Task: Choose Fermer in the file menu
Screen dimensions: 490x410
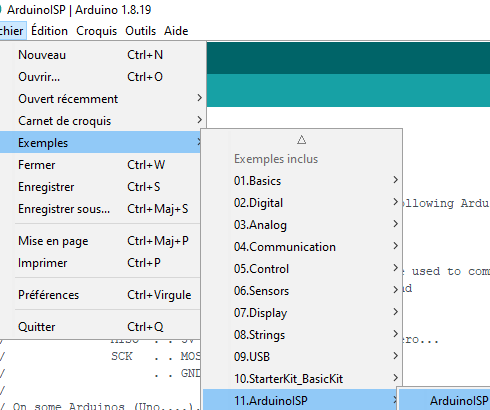Action: point(101,165)
